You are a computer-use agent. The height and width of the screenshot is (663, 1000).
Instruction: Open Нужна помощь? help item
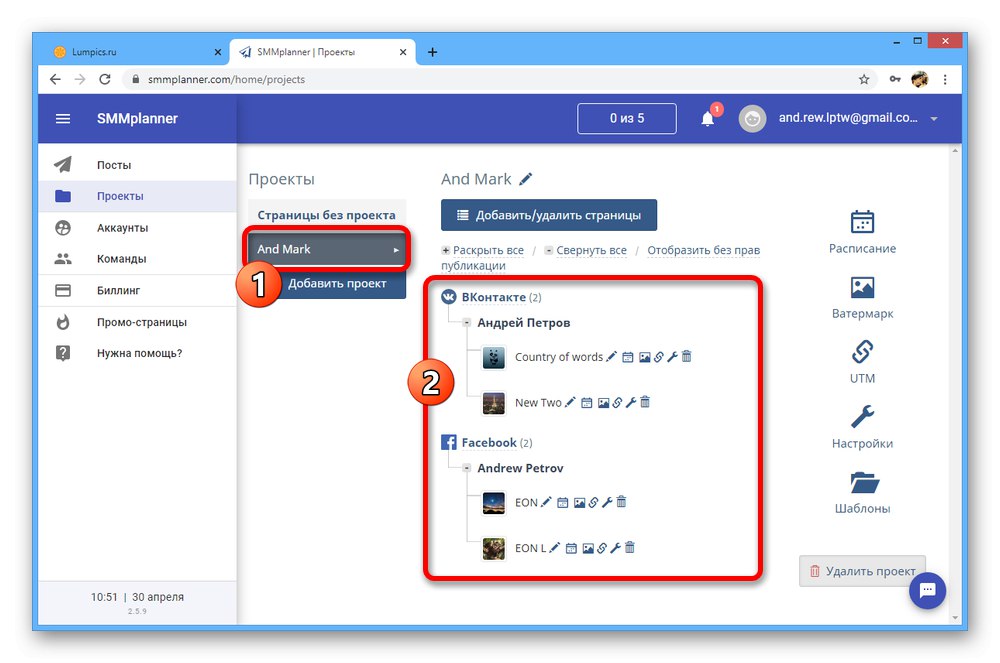click(138, 353)
